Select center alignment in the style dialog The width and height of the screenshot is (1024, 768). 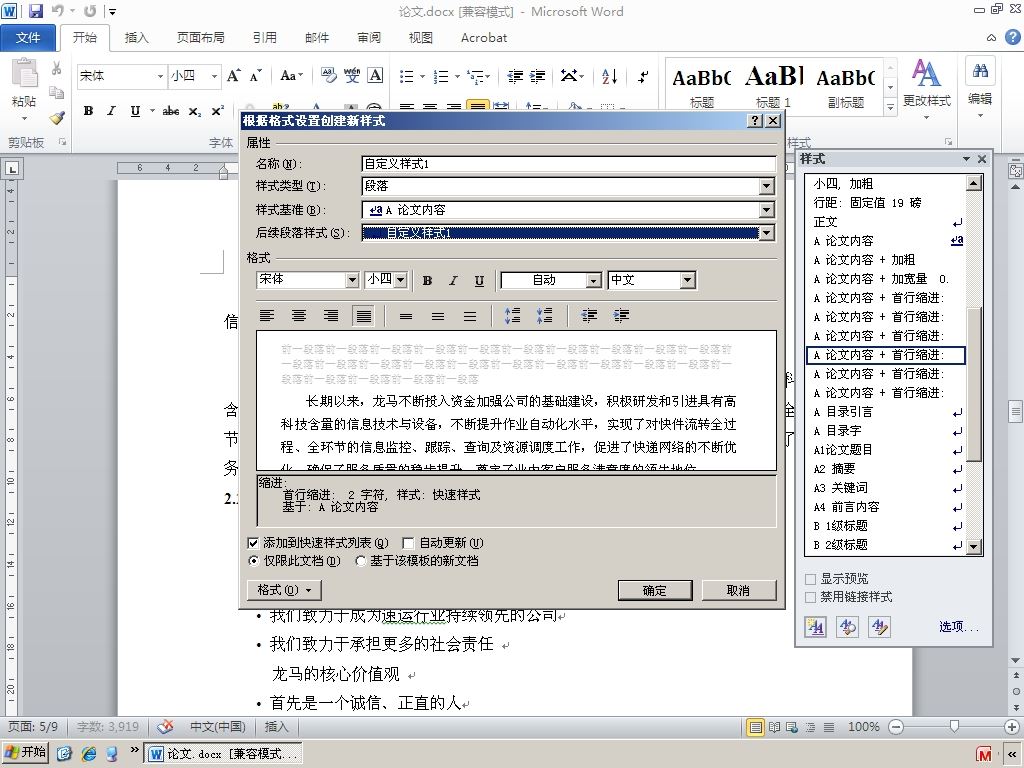pos(299,316)
